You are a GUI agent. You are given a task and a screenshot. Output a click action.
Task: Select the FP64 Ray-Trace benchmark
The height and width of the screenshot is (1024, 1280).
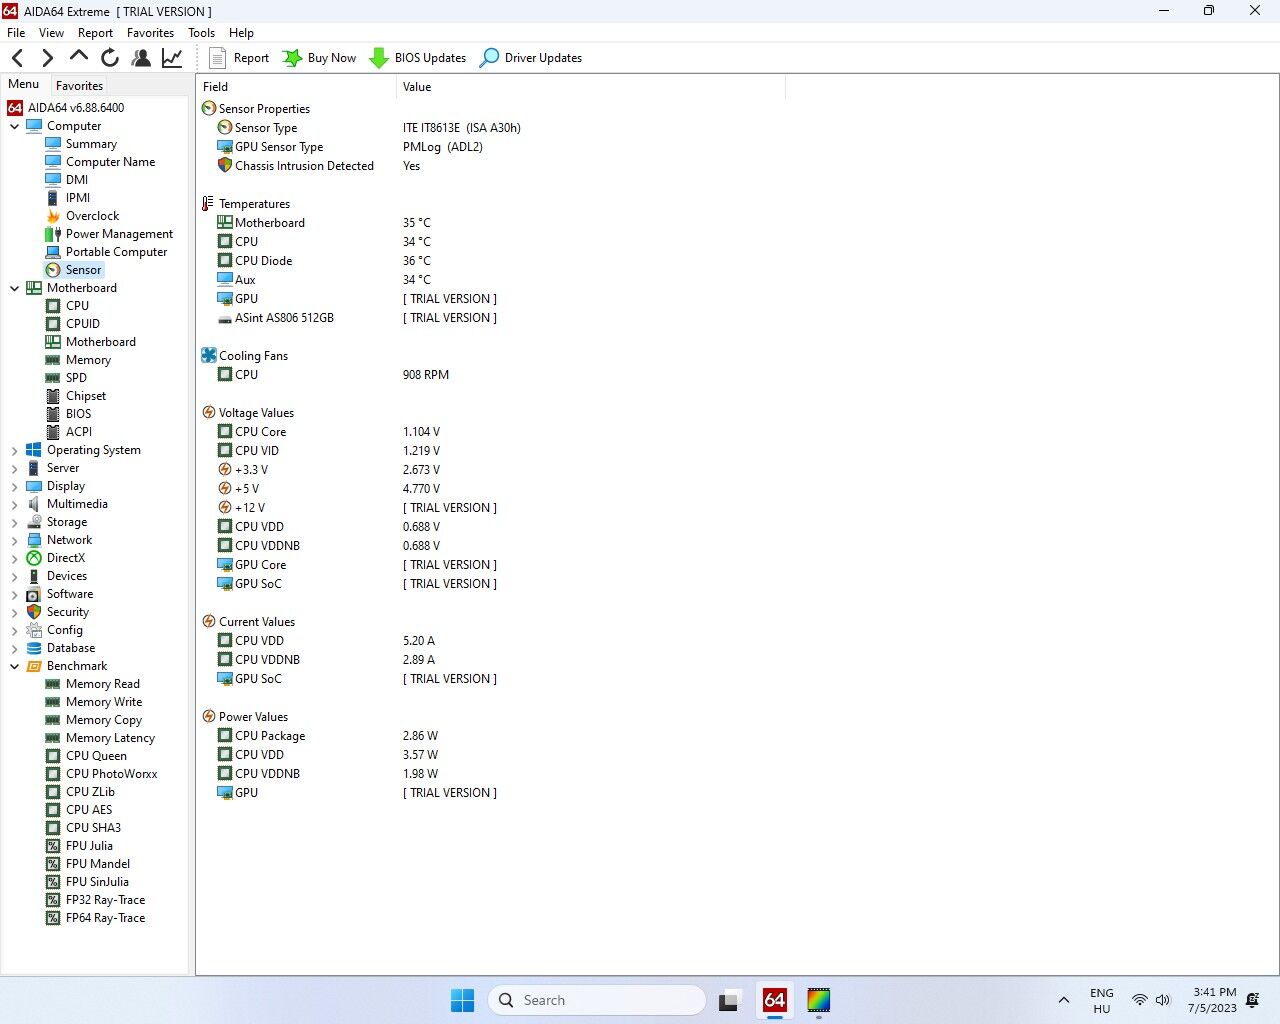[x=105, y=918]
